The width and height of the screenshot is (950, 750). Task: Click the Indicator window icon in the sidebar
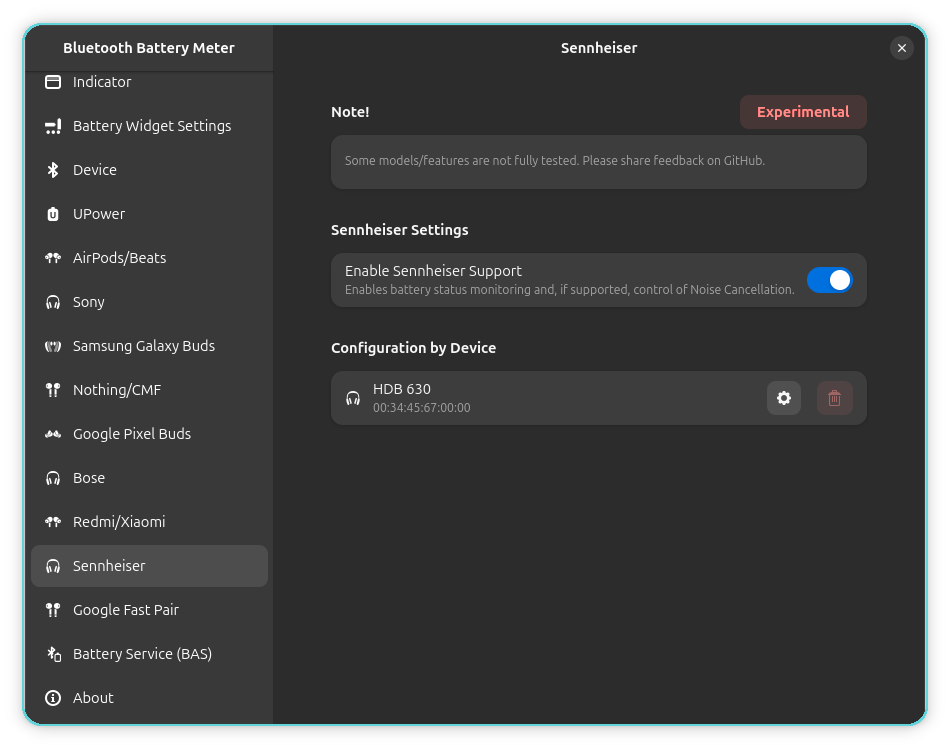click(53, 82)
